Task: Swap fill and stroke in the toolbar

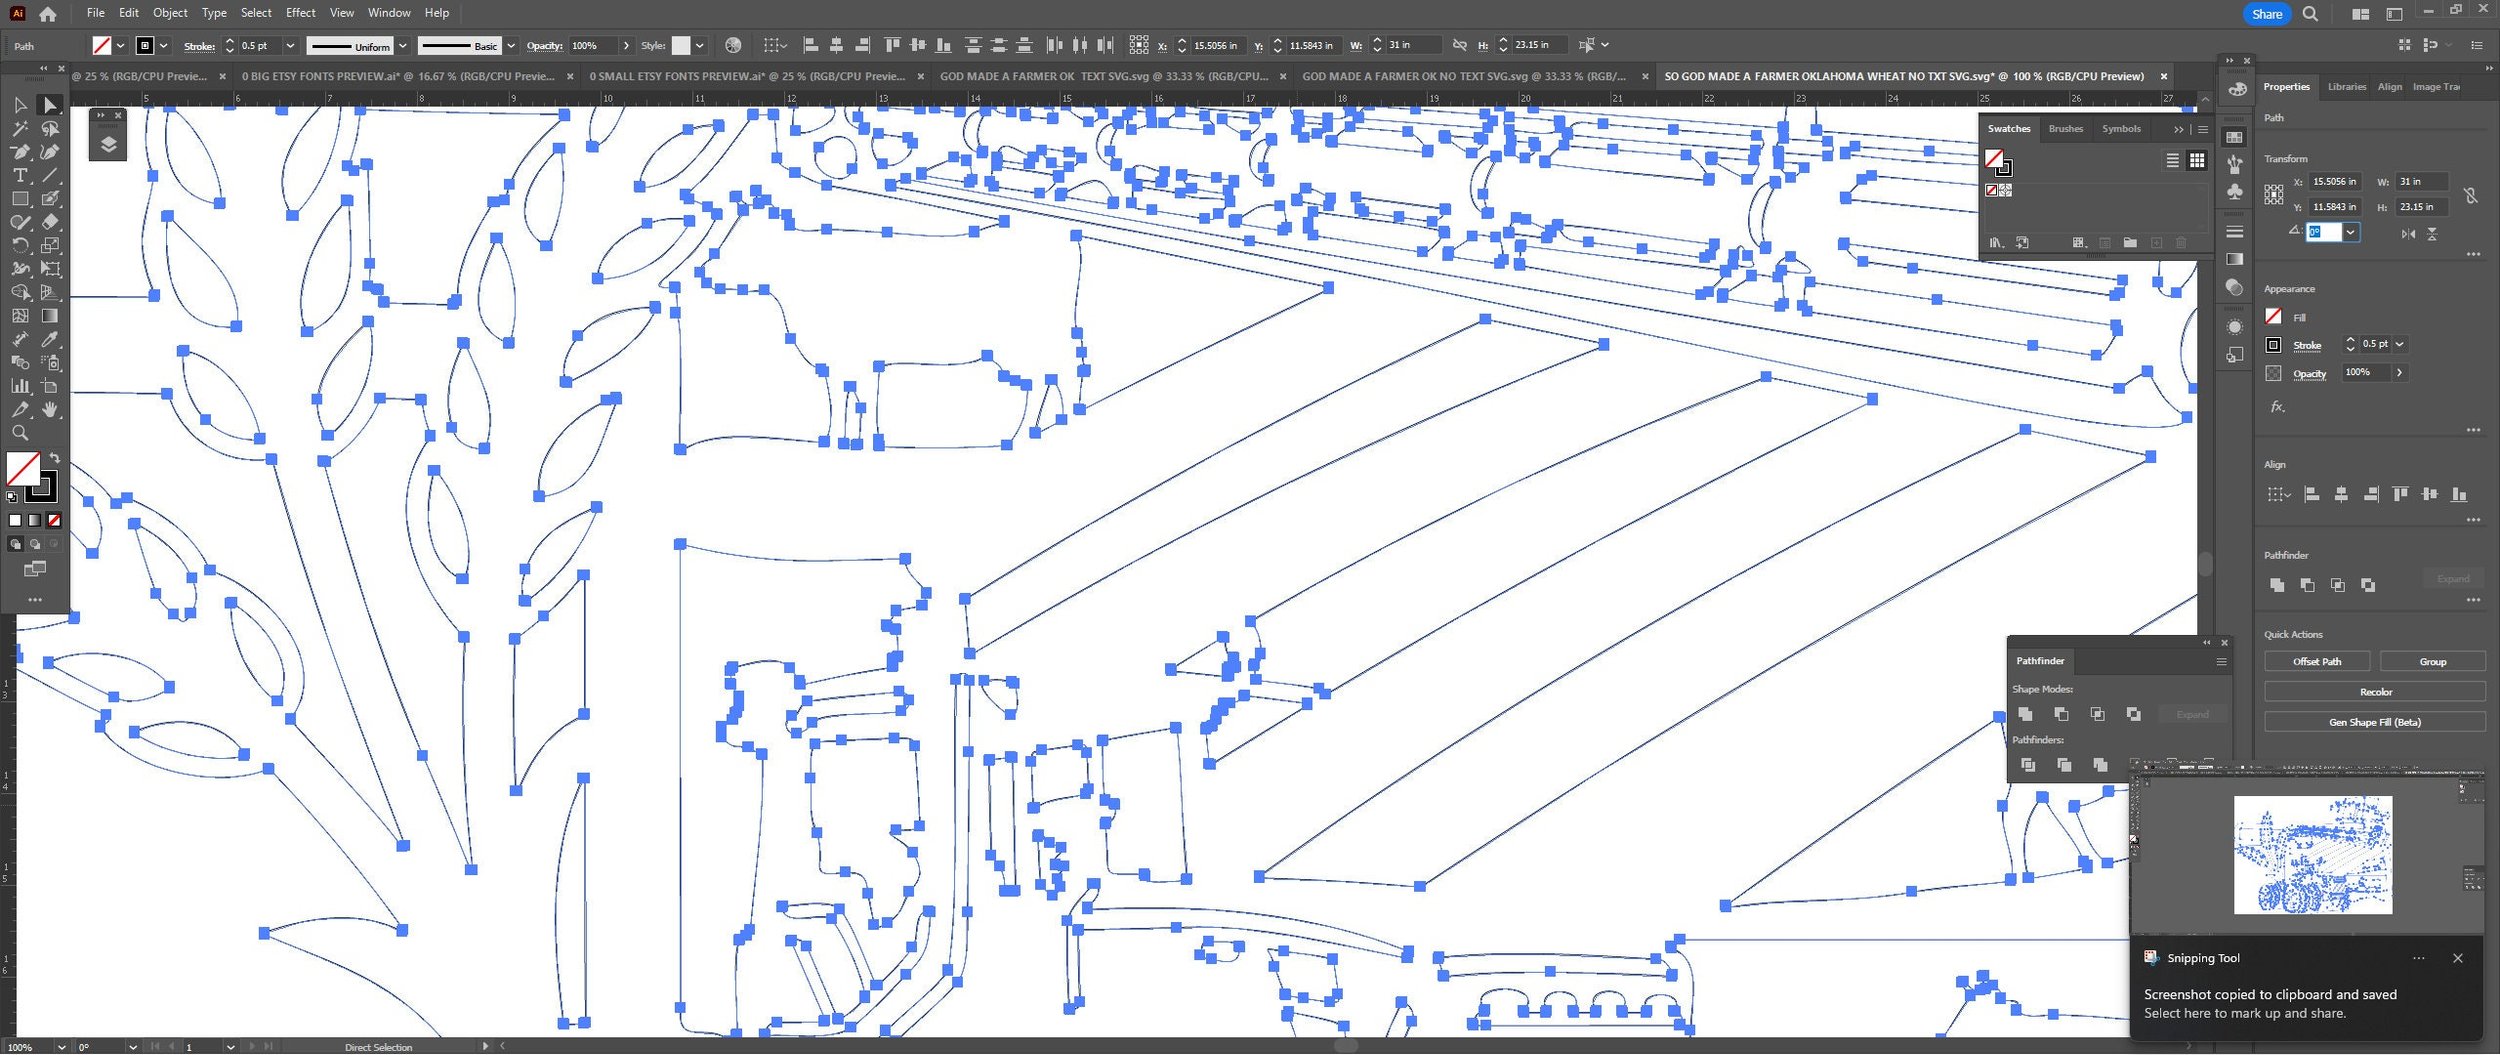Action: (x=55, y=458)
